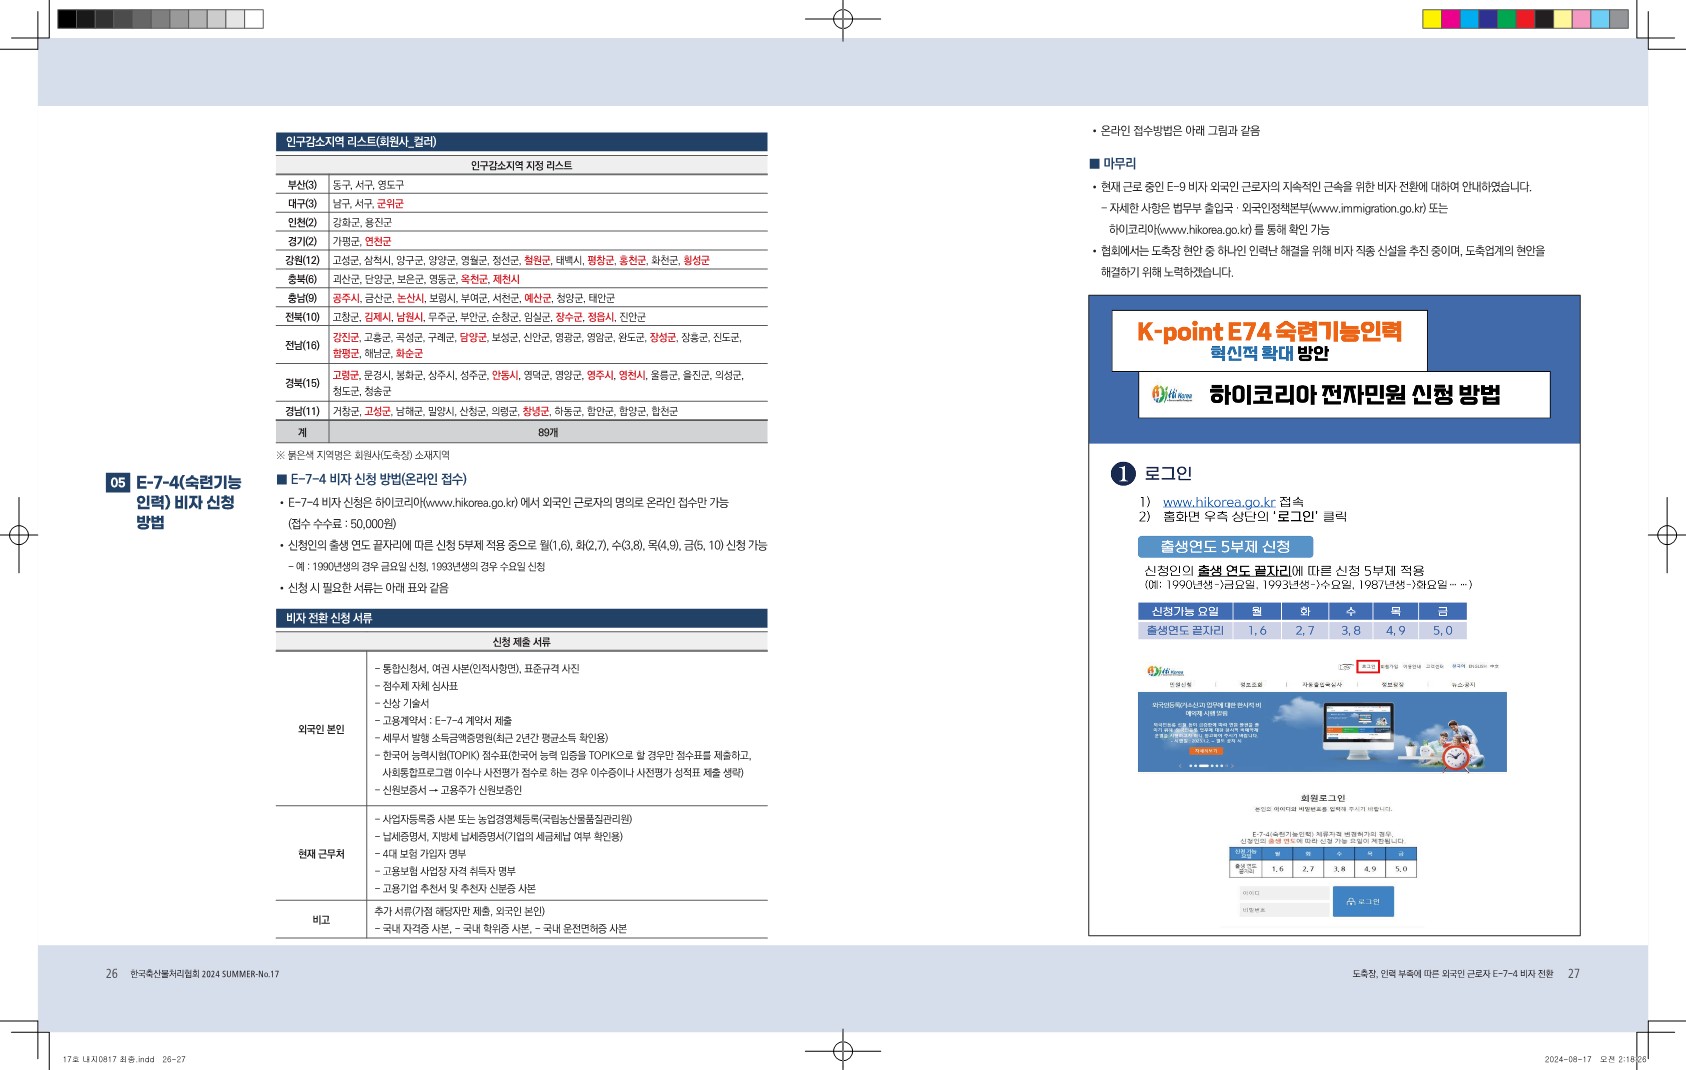Image resolution: width=1686 pixels, height=1070 pixels.
Task: Click the bottom center registration crosshair mark
Action: tap(843, 1050)
